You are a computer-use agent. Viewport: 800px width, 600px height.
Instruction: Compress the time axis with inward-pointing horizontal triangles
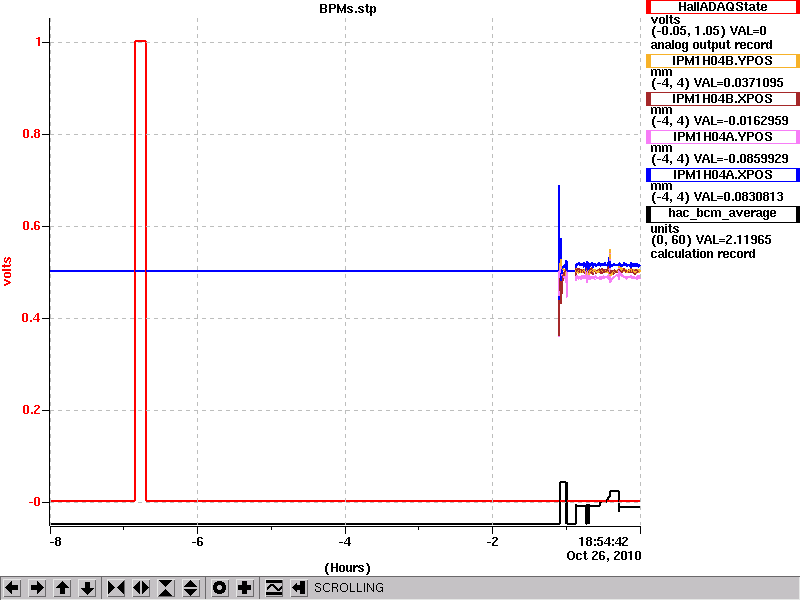point(116,588)
